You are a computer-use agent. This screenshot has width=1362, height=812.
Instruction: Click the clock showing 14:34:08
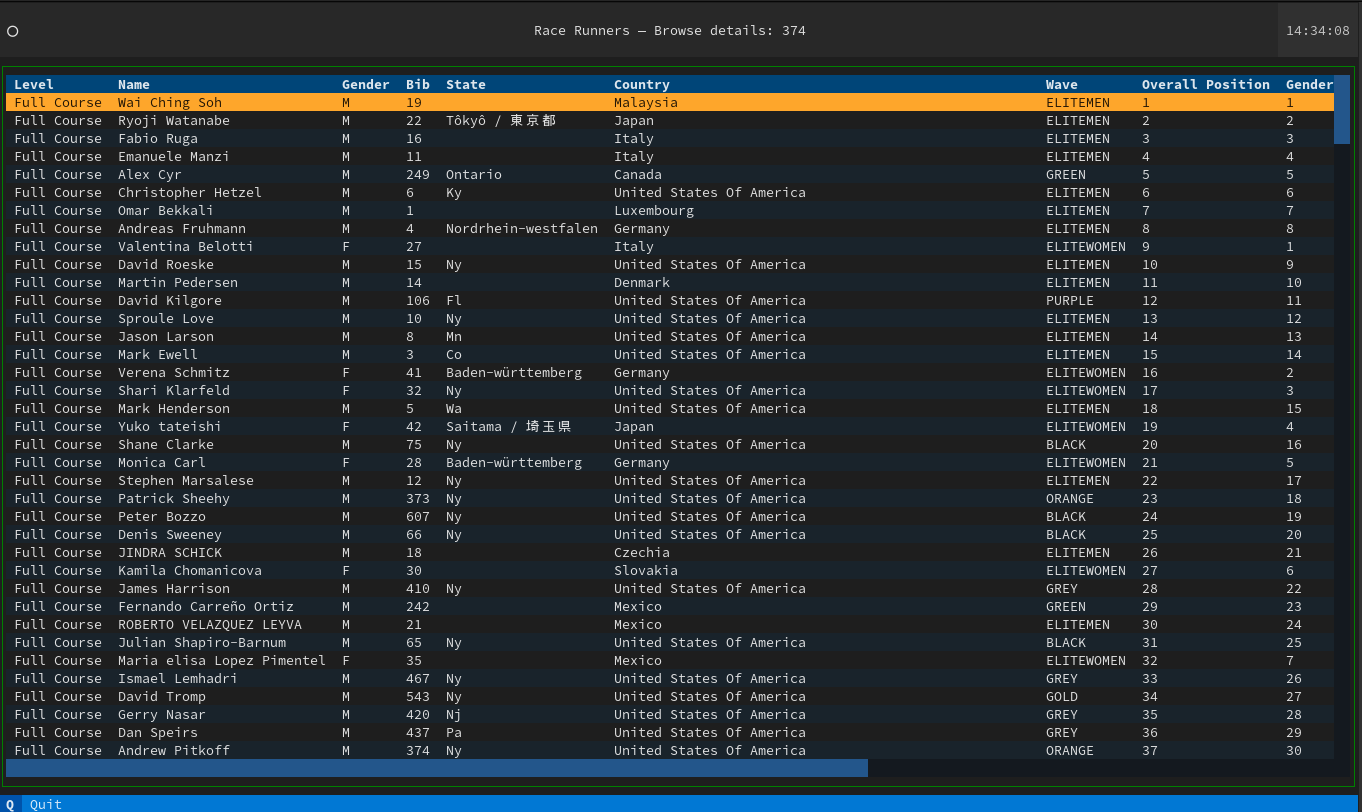click(1318, 31)
